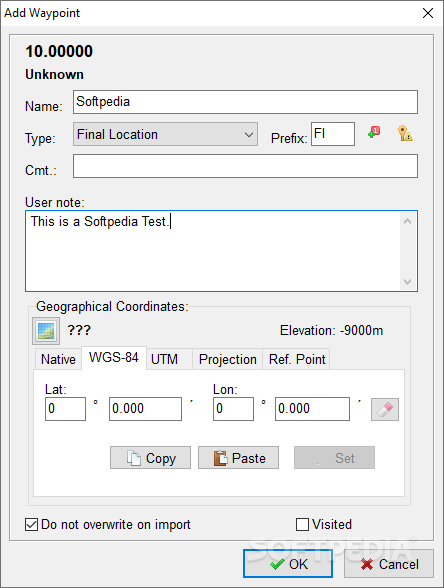
Task: Confirm with the OK button
Action: click(288, 564)
